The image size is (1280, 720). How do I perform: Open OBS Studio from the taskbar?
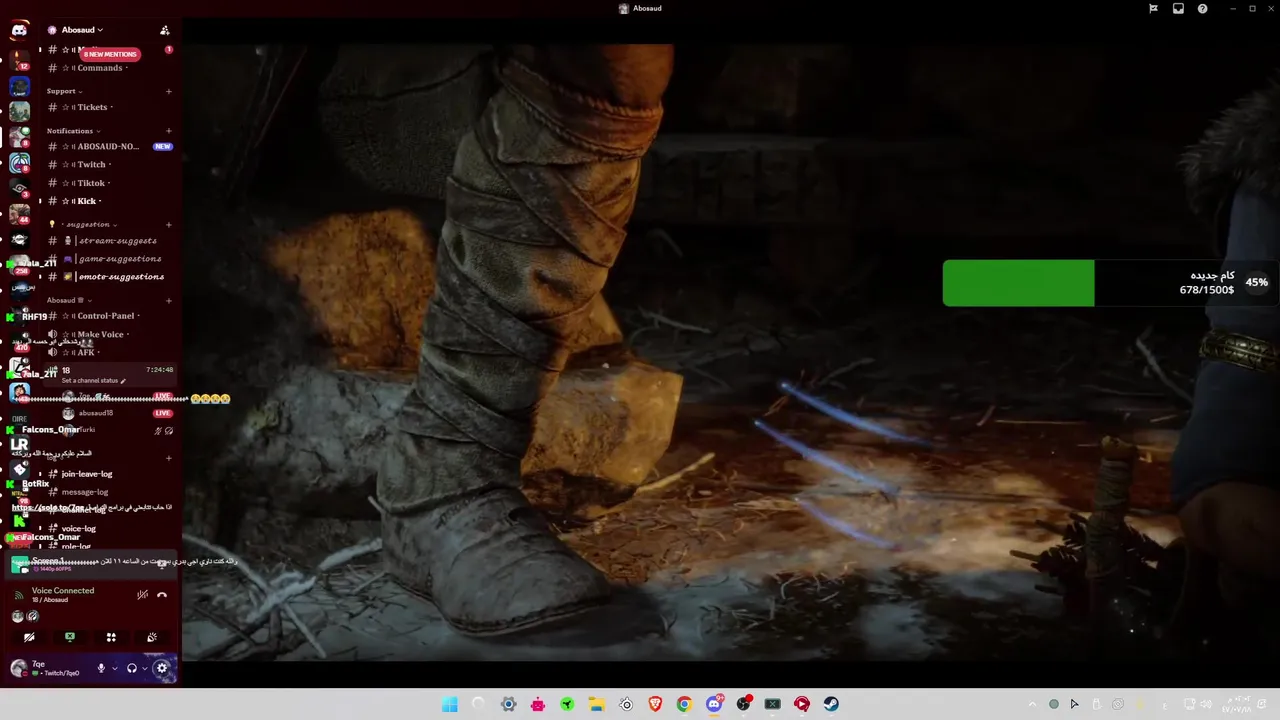click(x=743, y=704)
